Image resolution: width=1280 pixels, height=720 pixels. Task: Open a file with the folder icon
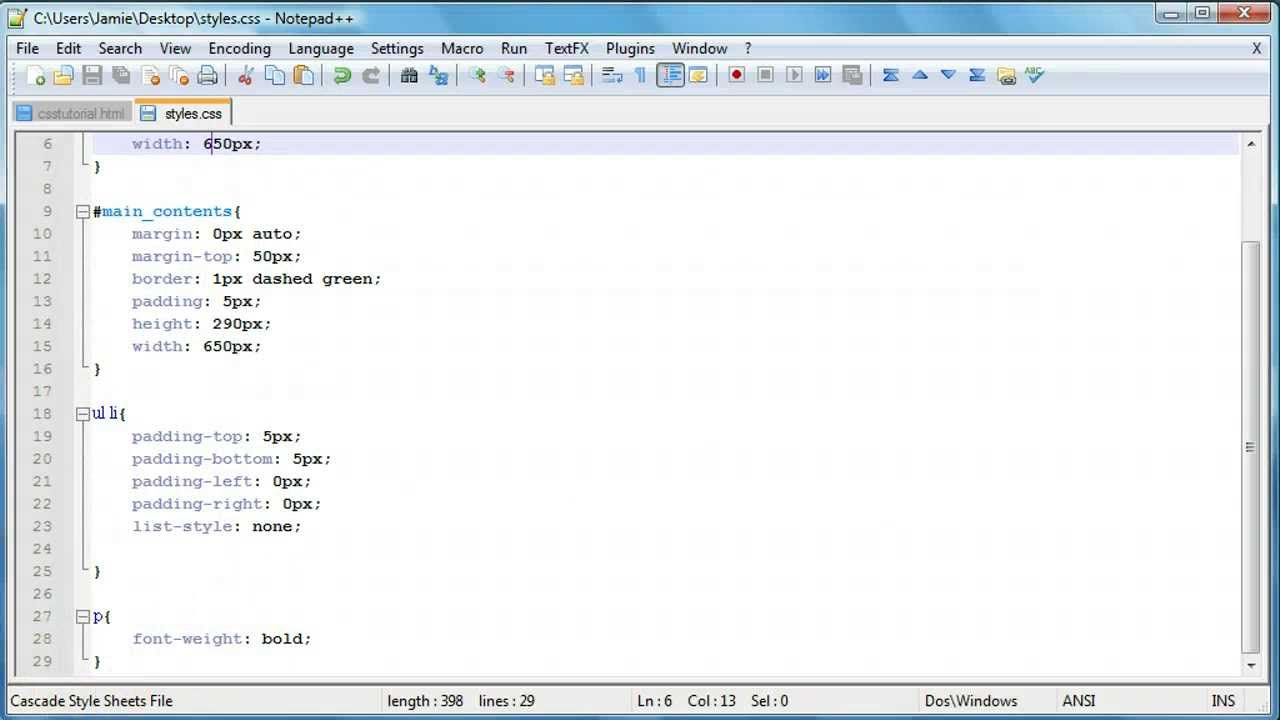(63, 76)
